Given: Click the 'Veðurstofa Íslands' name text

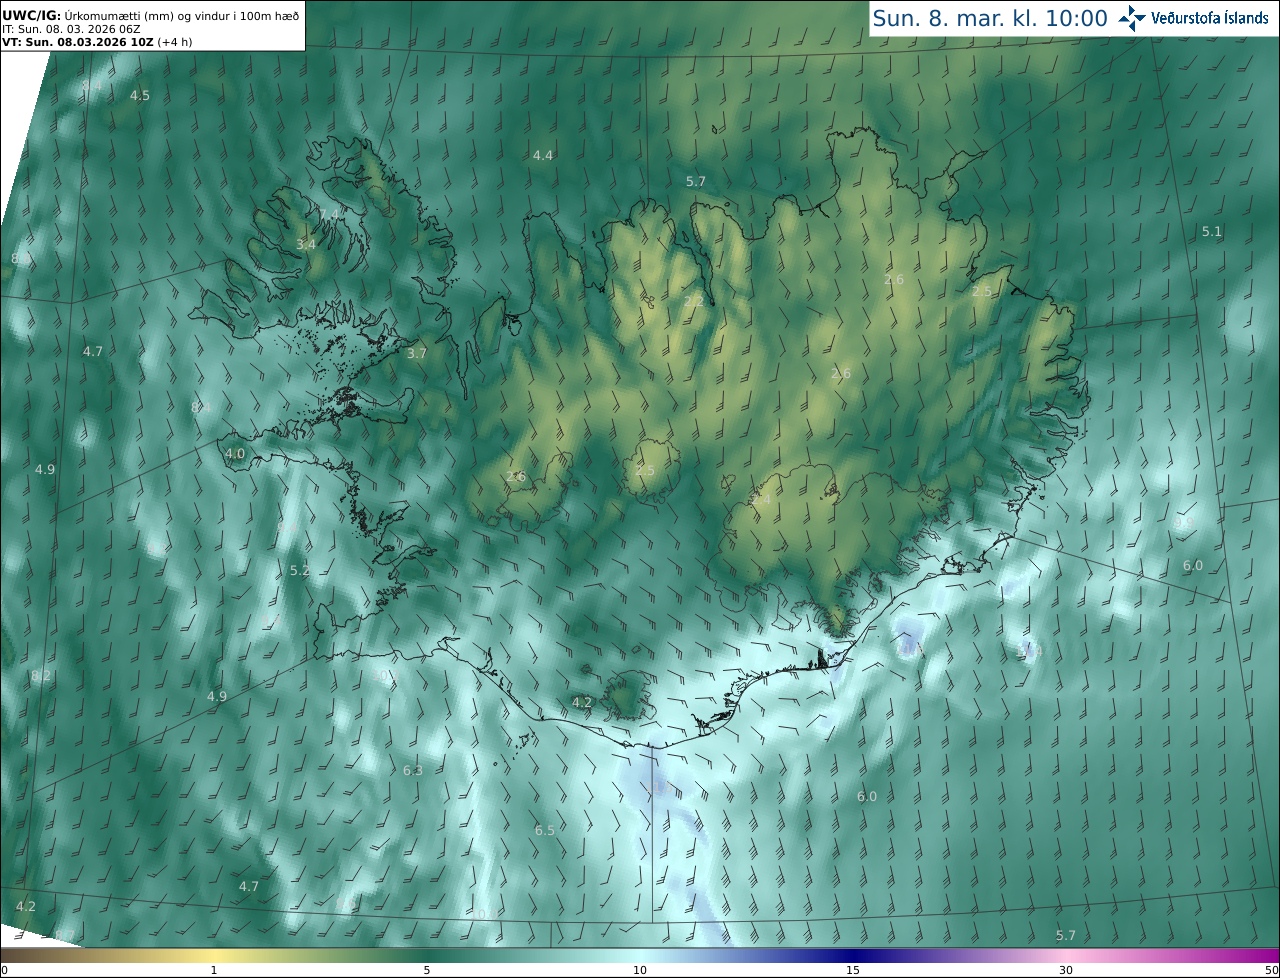Looking at the screenshot, I should [x=1210, y=18].
